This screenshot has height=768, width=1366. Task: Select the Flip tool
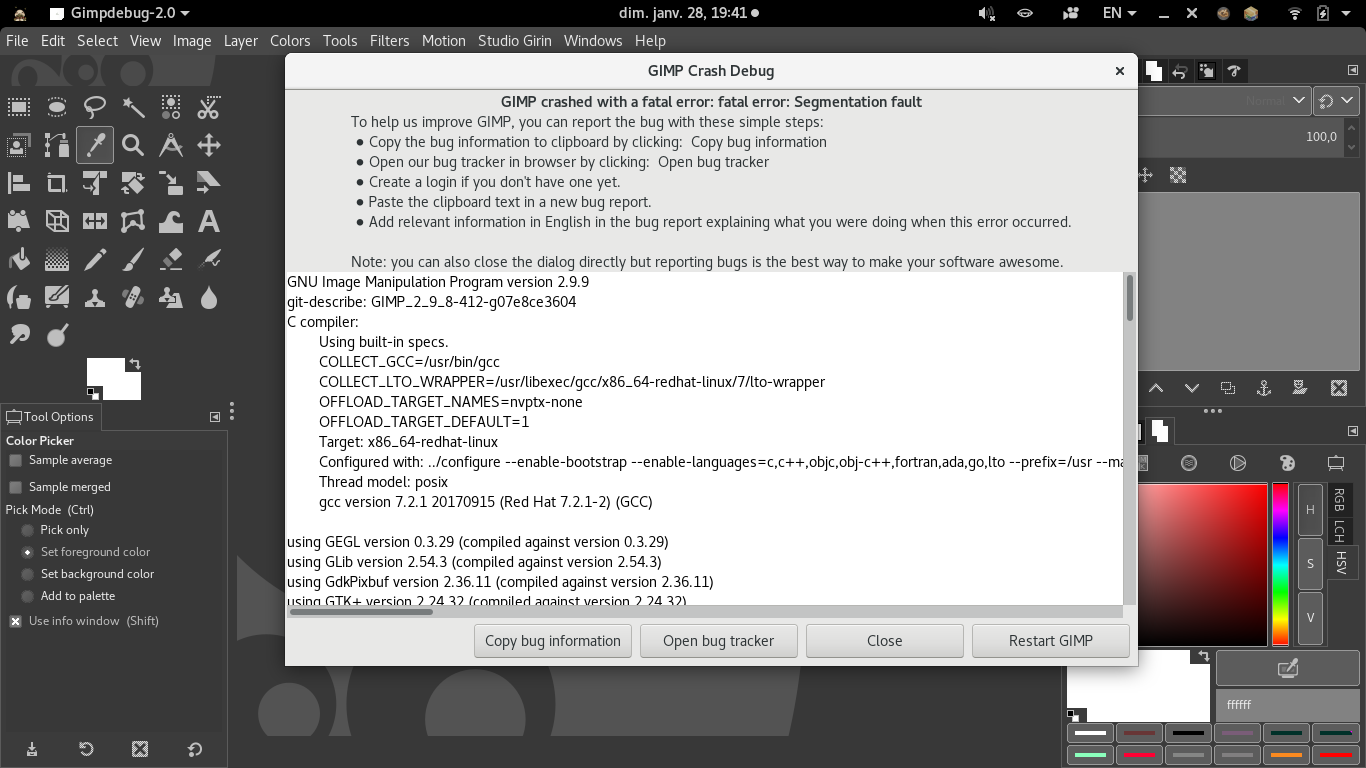[x=95, y=221]
